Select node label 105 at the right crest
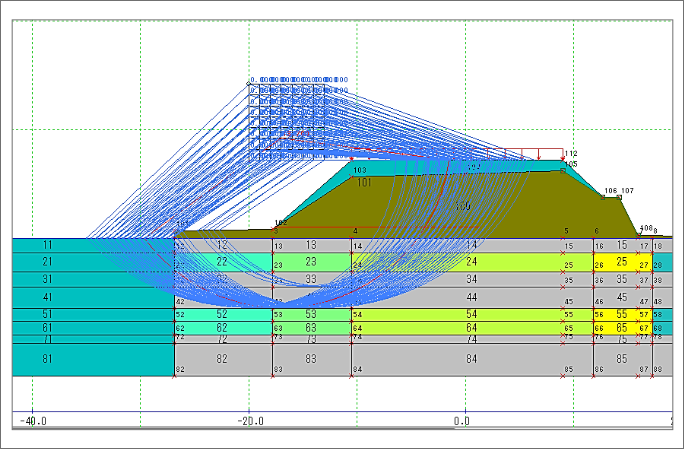 coord(571,164)
